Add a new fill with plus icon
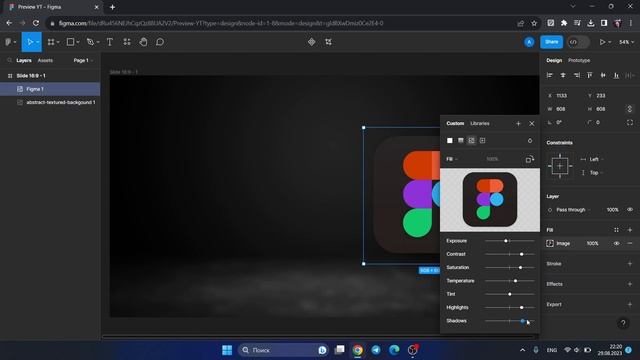 click(630, 230)
